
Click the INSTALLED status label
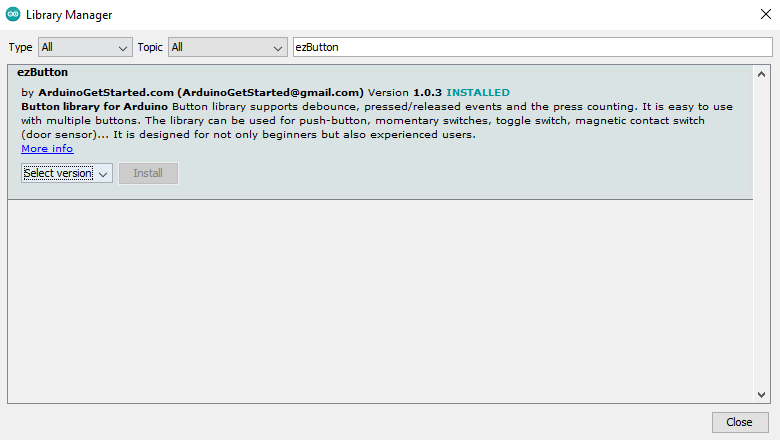478,92
